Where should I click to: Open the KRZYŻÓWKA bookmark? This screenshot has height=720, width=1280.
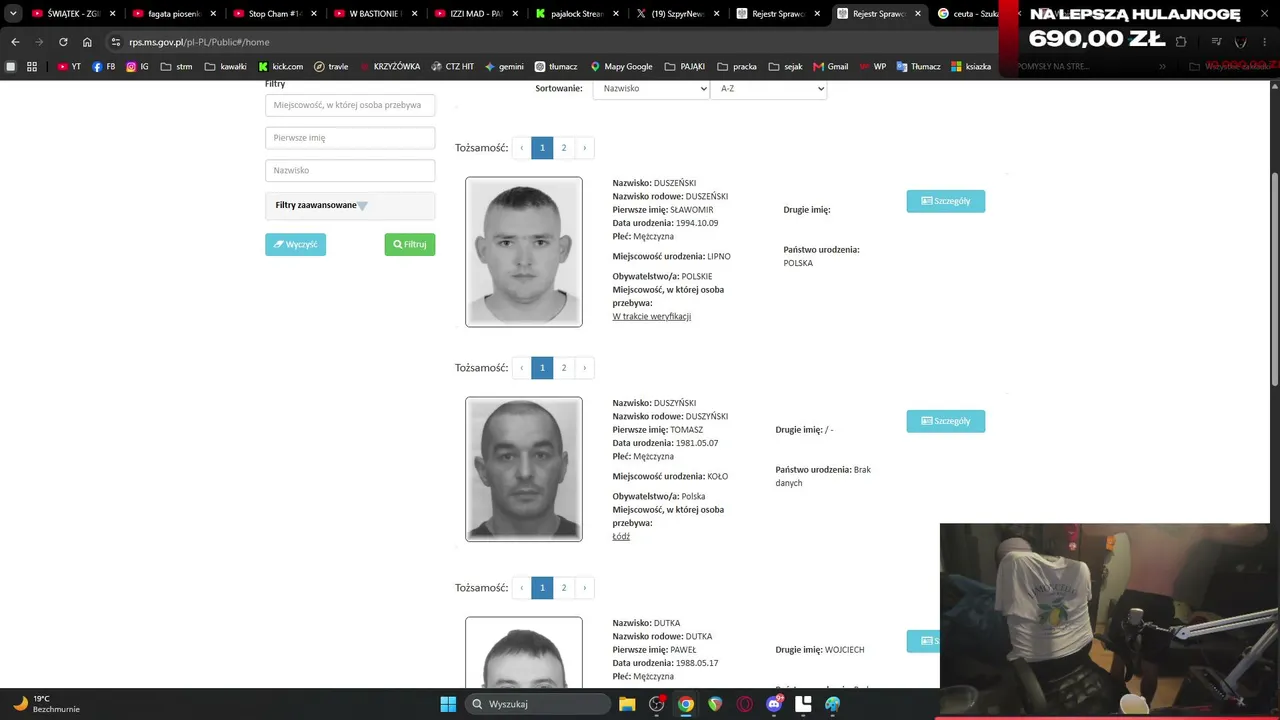(390, 66)
